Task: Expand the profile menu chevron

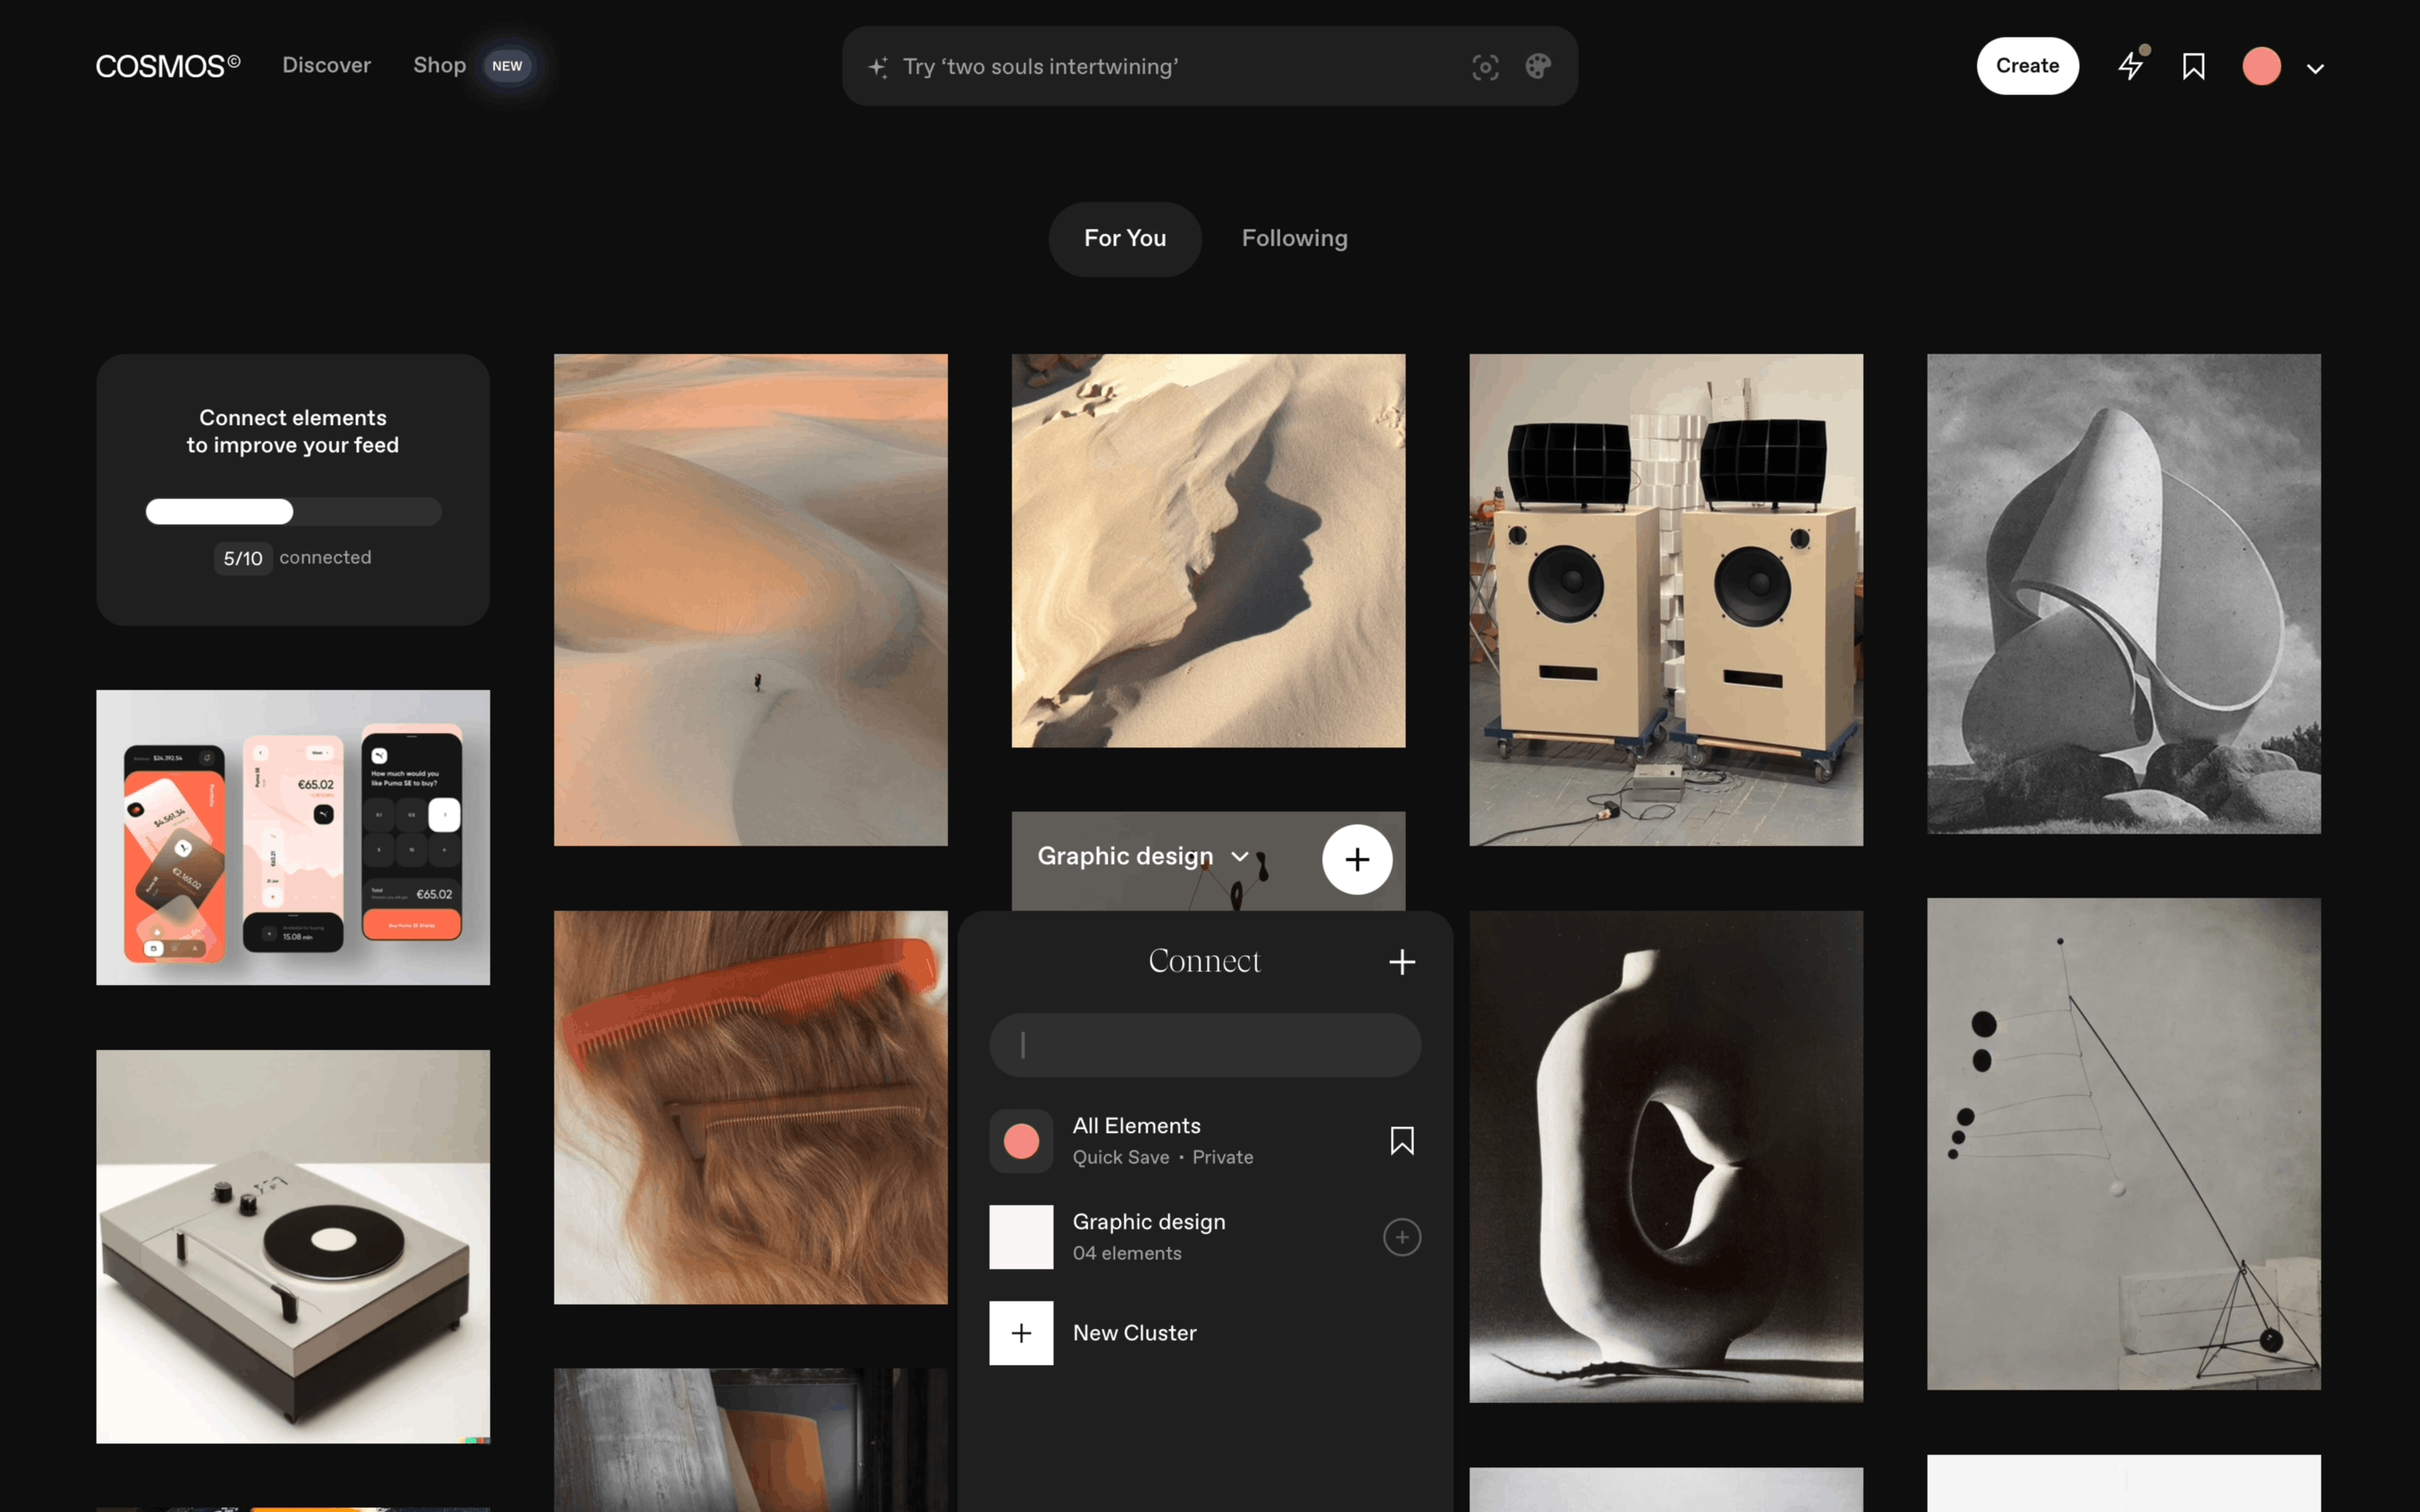Action: (x=2315, y=68)
